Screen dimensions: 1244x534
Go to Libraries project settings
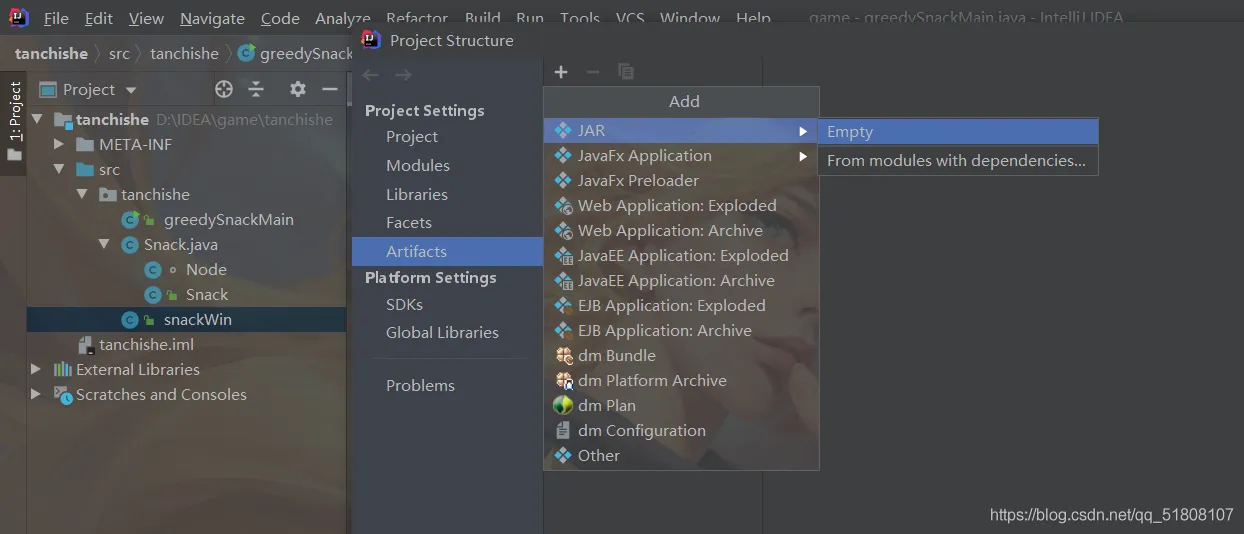click(416, 195)
